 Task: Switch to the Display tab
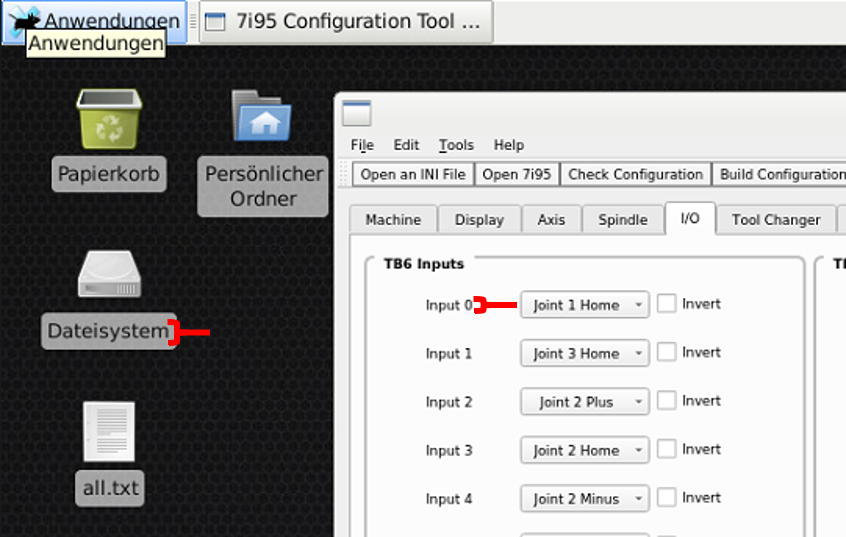tap(479, 220)
